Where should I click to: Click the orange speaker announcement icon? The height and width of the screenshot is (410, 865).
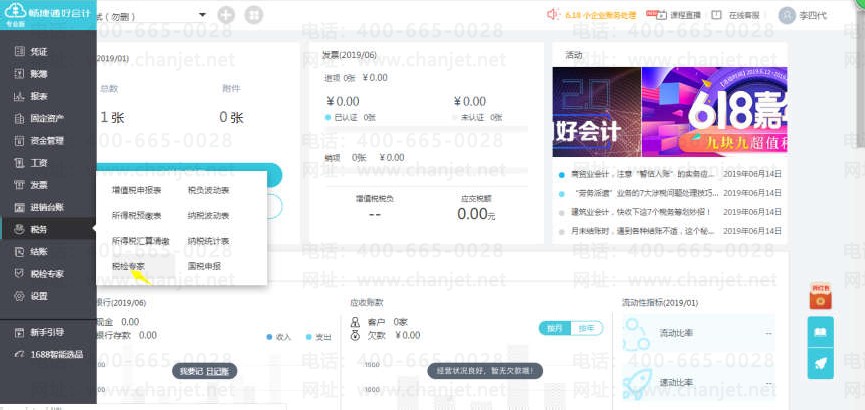553,14
